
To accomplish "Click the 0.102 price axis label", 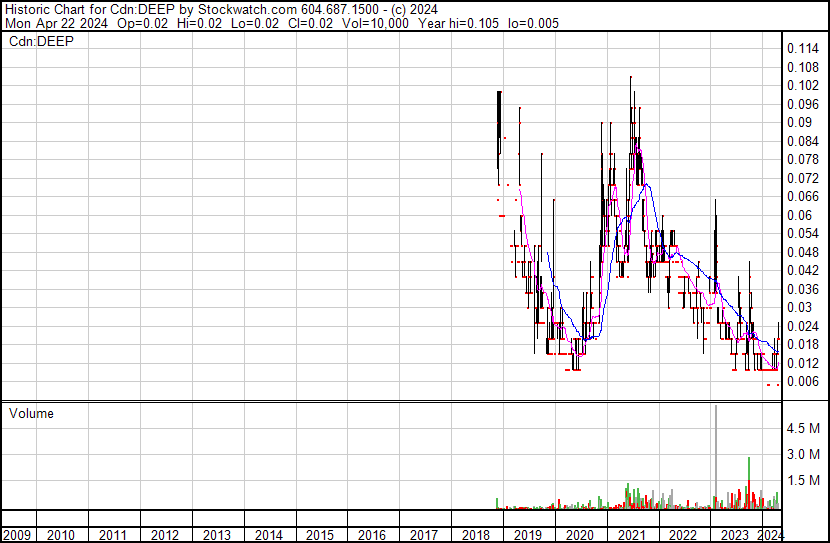I will (x=803, y=85).
